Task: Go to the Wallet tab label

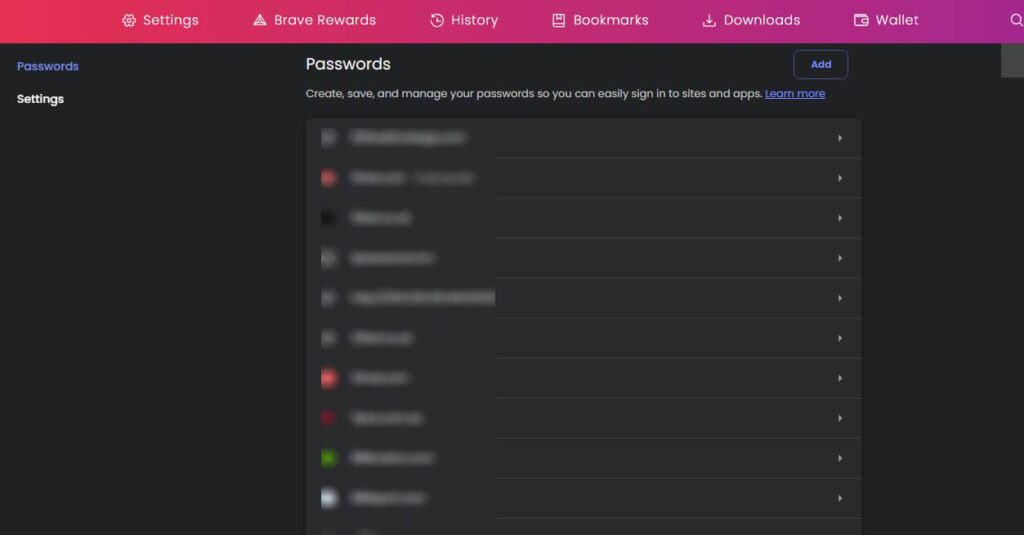Action: coord(897,20)
